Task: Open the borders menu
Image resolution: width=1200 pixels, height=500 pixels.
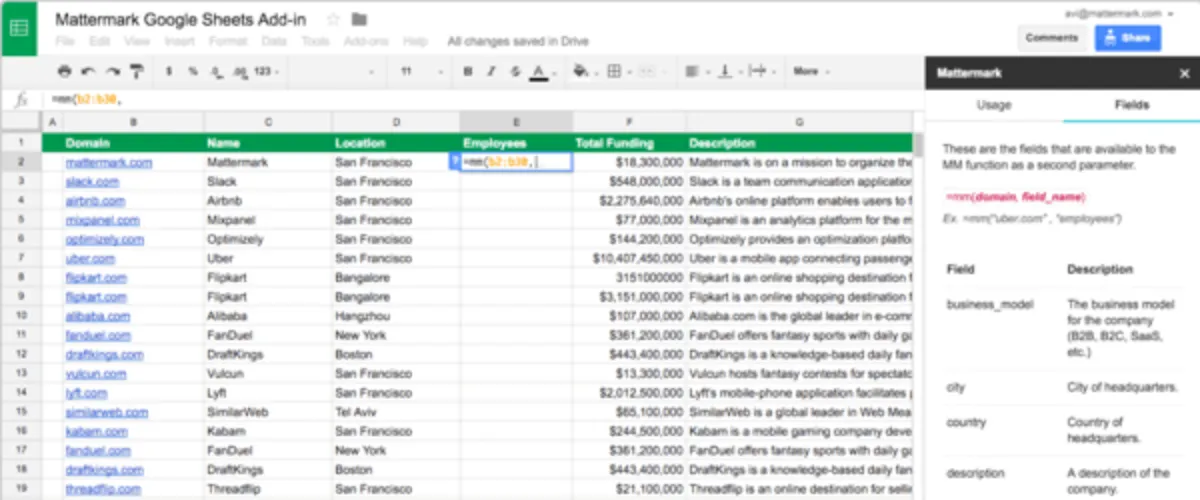Action: click(x=617, y=71)
